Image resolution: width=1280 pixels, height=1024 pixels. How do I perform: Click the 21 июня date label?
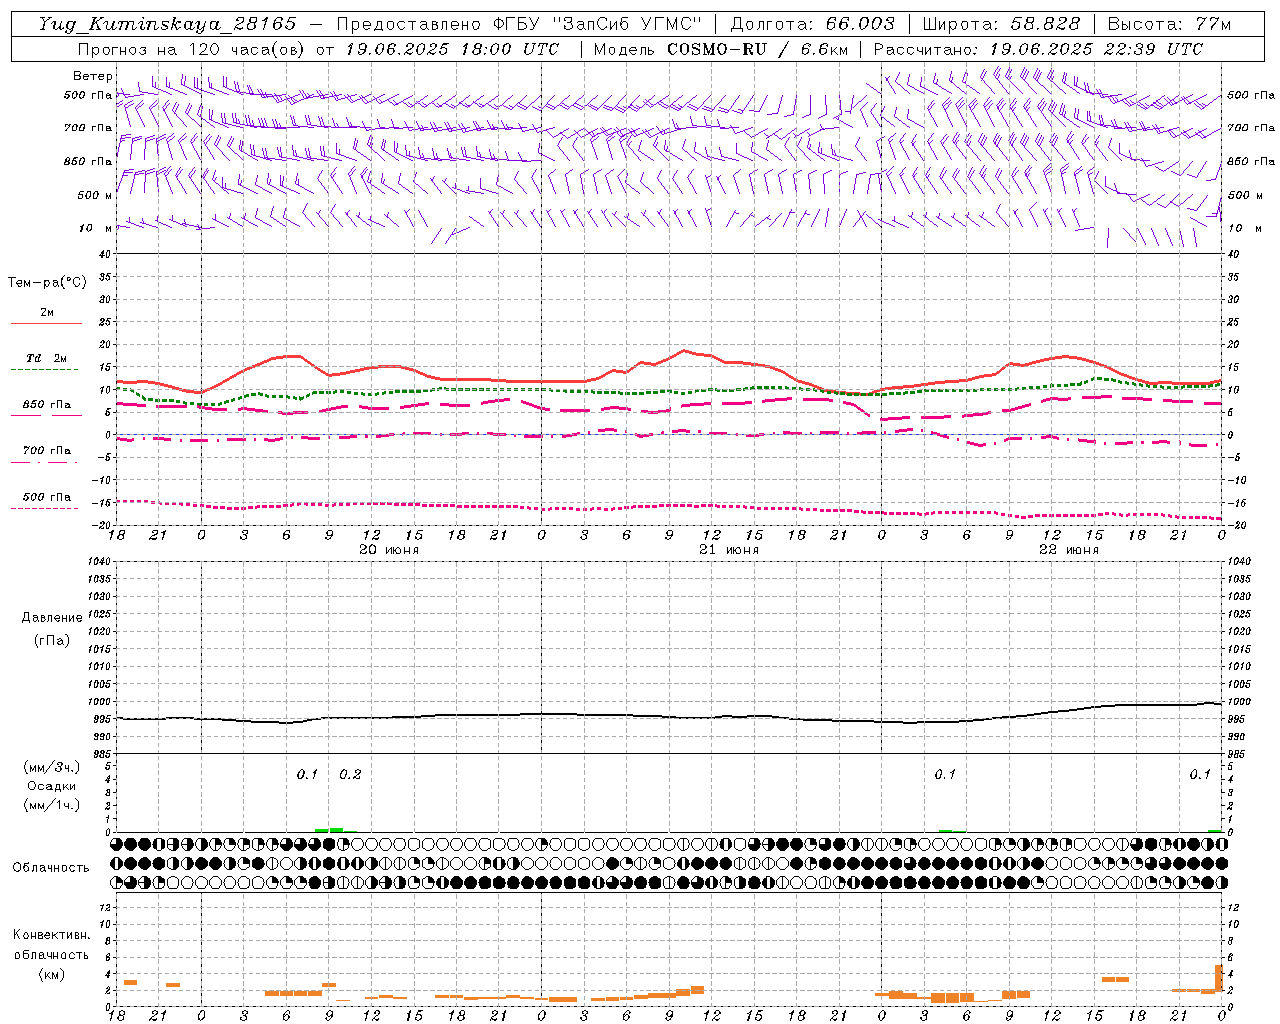coord(728,550)
